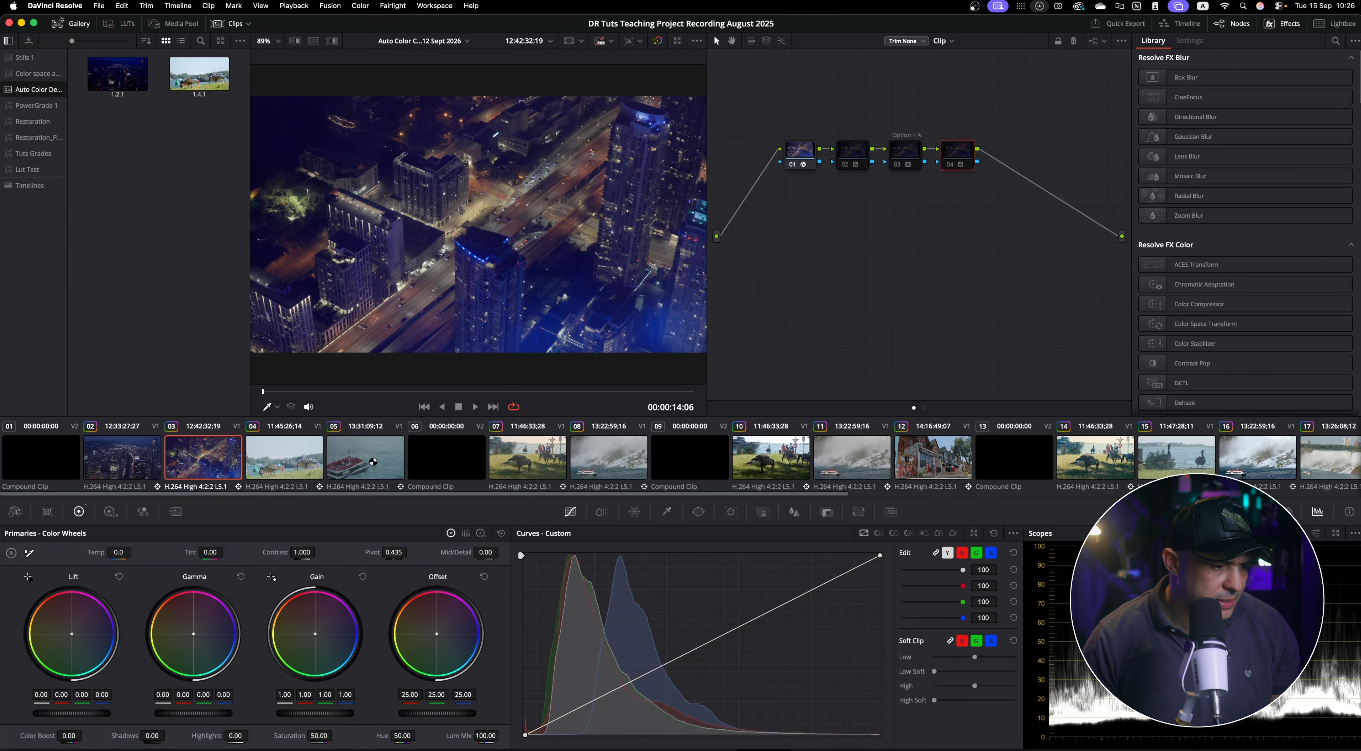Image resolution: width=1361 pixels, height=751 pixels.
Task: Open Clips dropdown in top toolbar
Action: pos(232,23)
